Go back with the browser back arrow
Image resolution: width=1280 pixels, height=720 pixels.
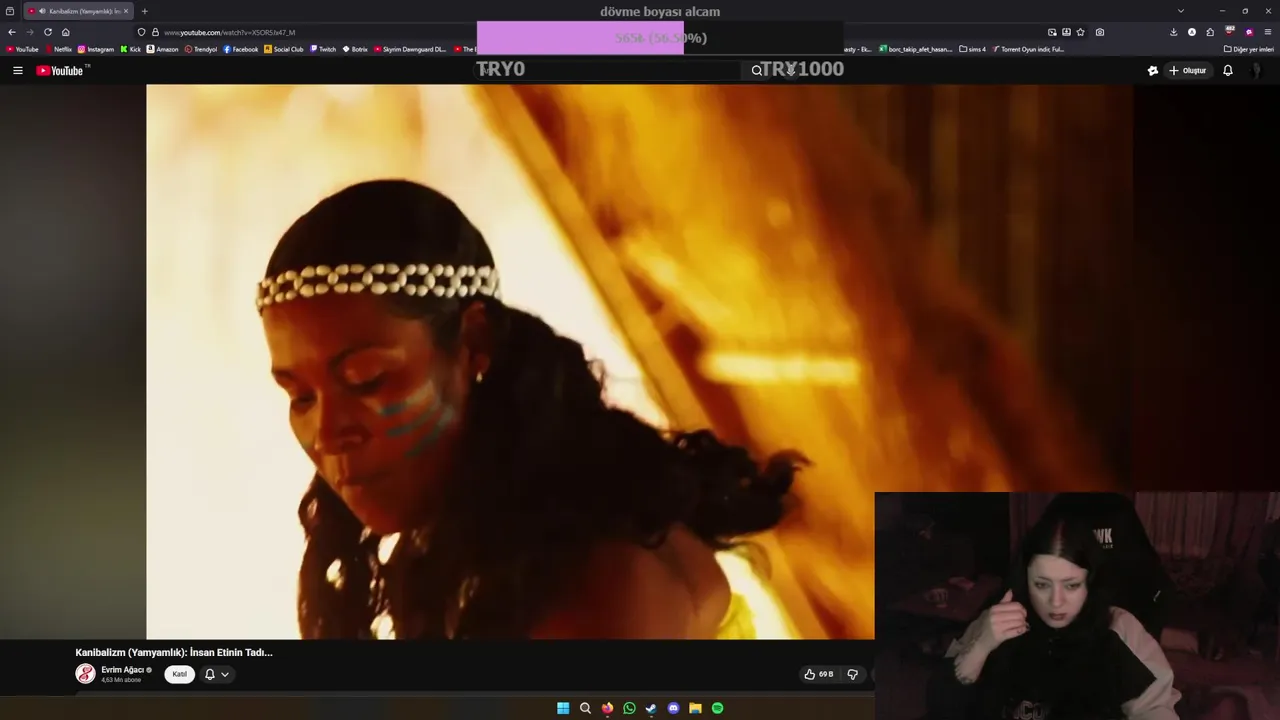pos(12,32)
